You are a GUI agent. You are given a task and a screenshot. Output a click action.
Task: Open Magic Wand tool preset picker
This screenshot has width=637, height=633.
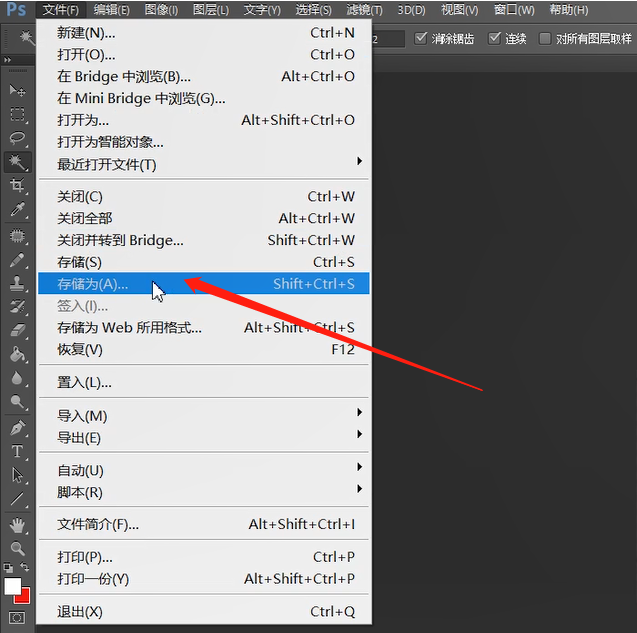(26, 38)
